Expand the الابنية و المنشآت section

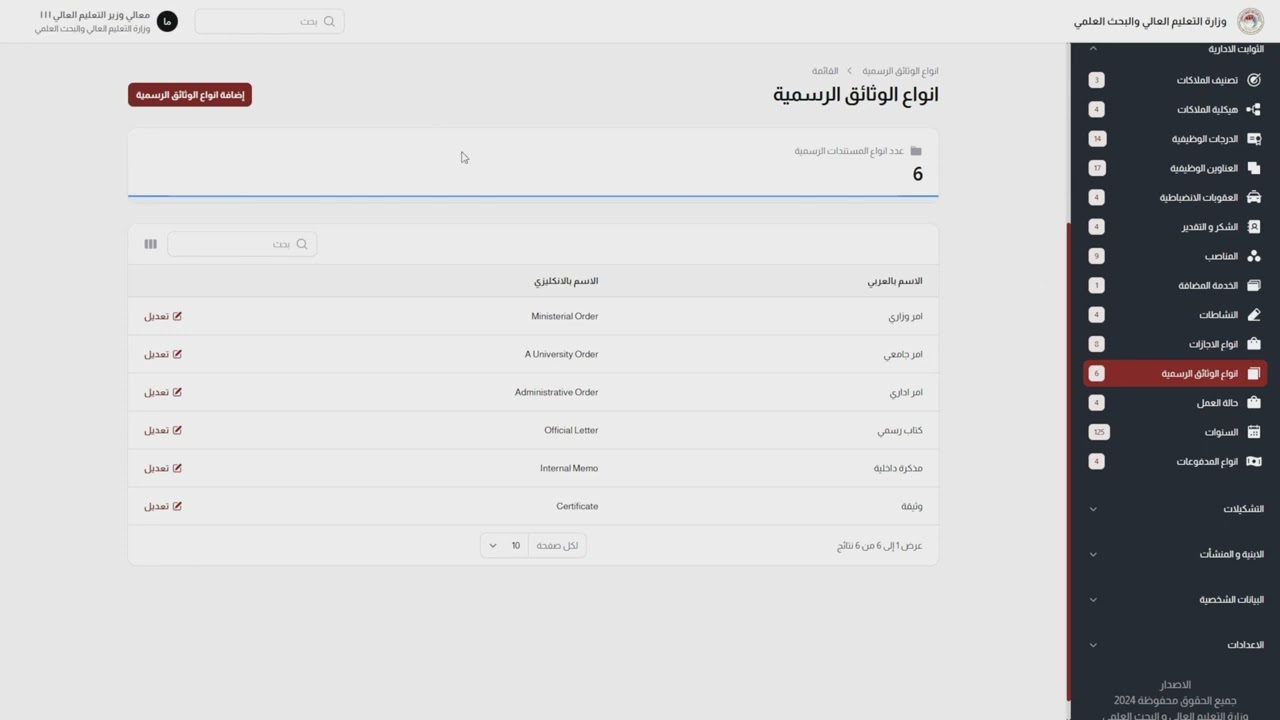coord(1093,554)
